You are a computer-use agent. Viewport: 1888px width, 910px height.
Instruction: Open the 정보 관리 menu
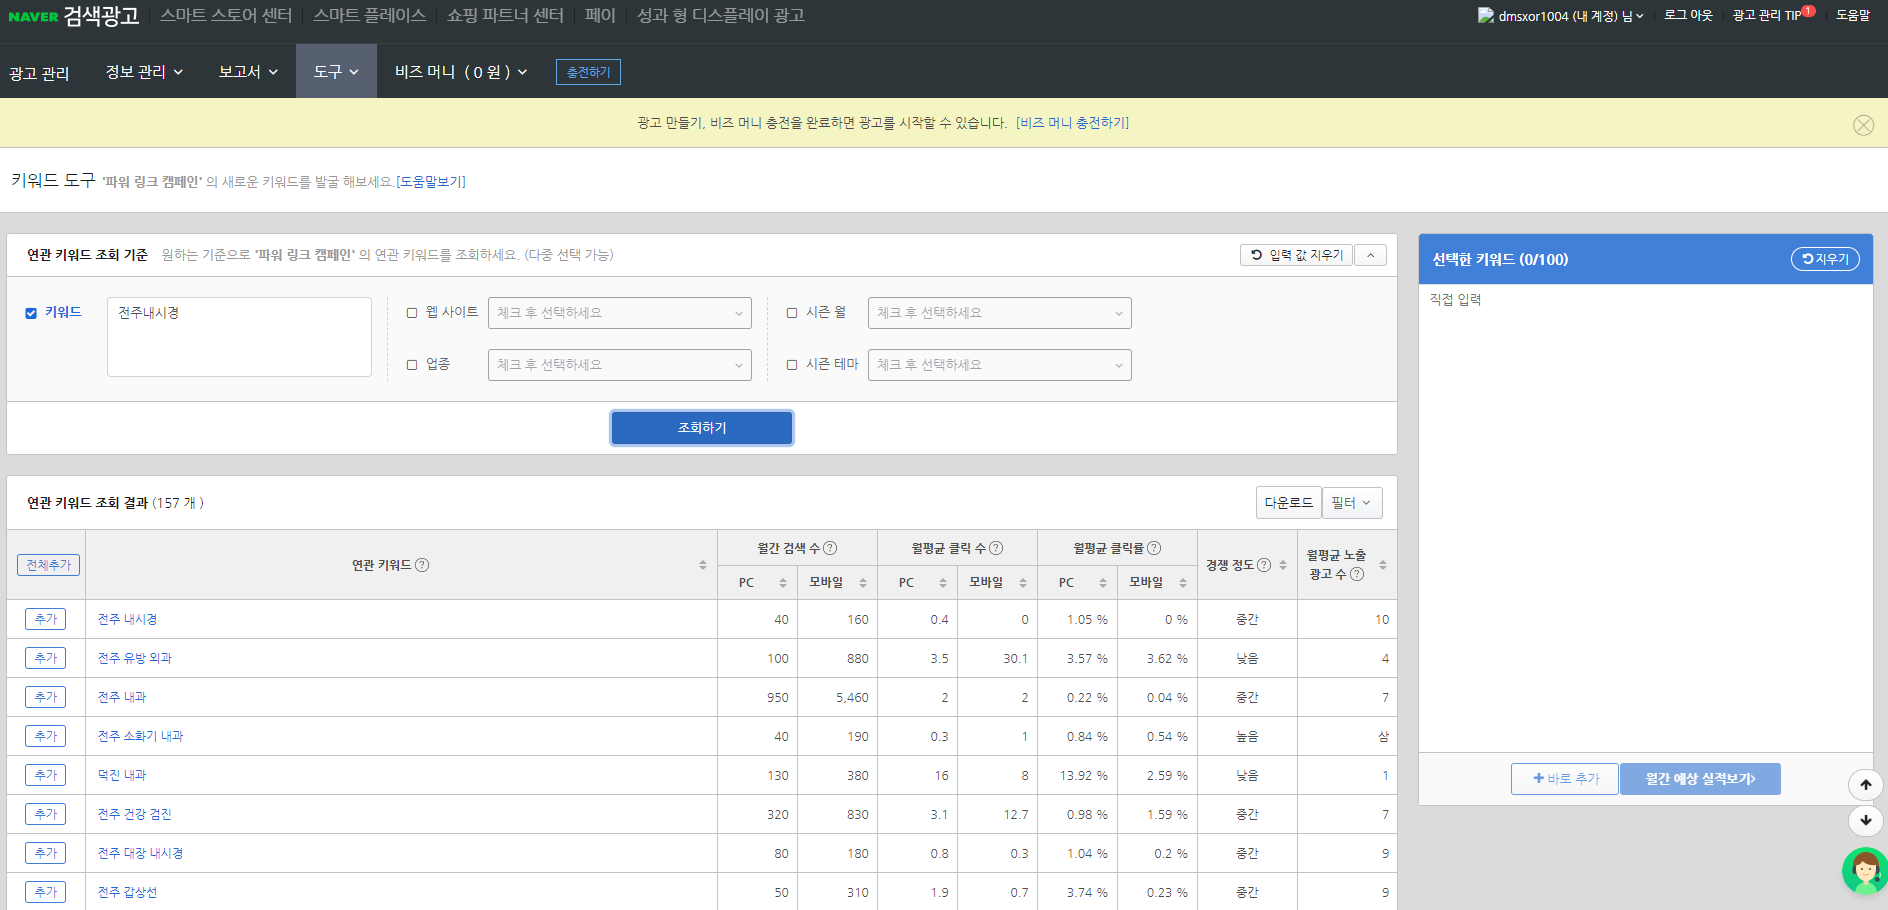point(144,72)
